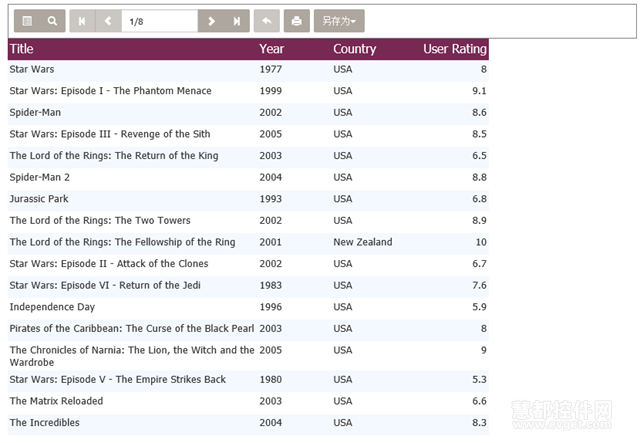Click the USA cell in Independence Day row
Screen dimensions: 640x443
[x=342, y=307]
